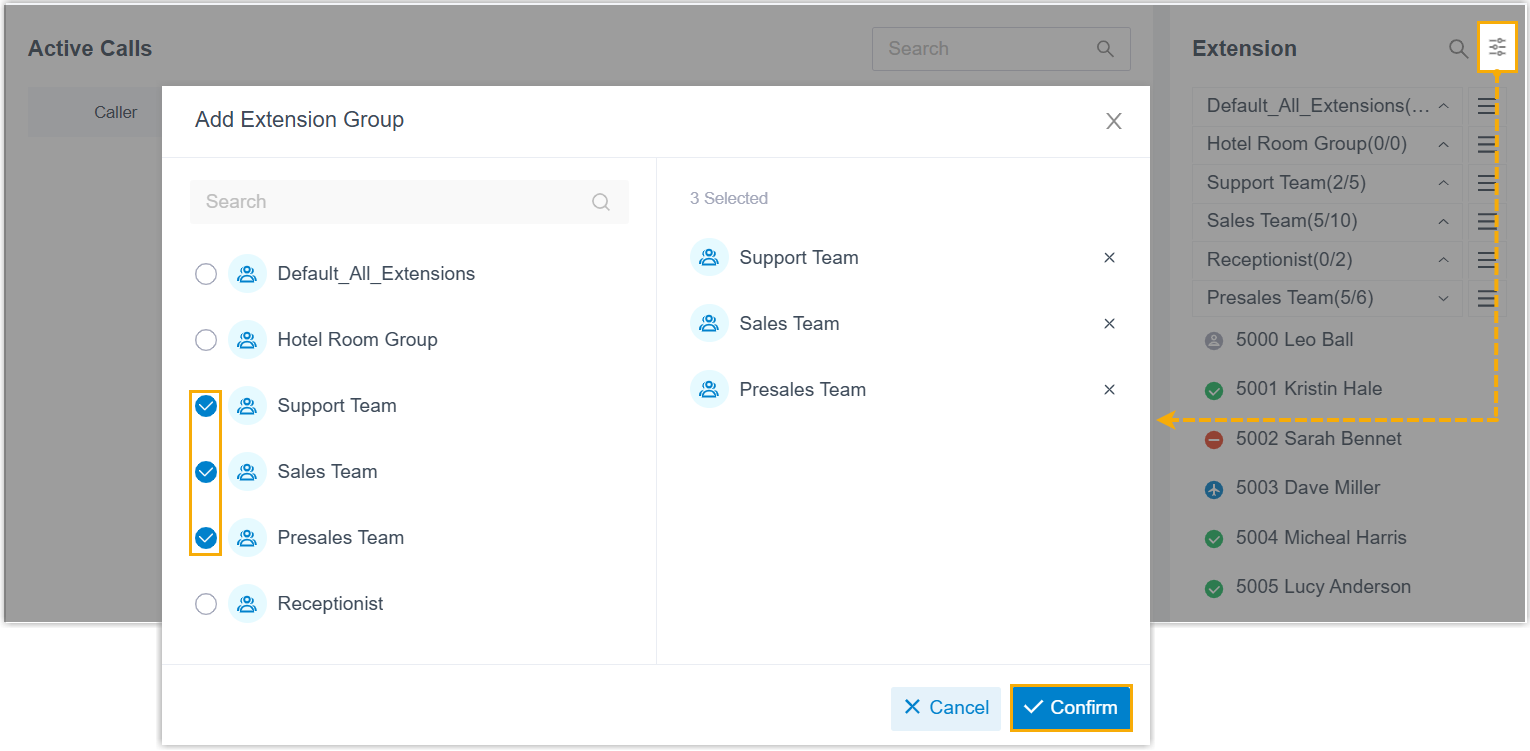Remove Presales Team from selected list

[1109, 390]
